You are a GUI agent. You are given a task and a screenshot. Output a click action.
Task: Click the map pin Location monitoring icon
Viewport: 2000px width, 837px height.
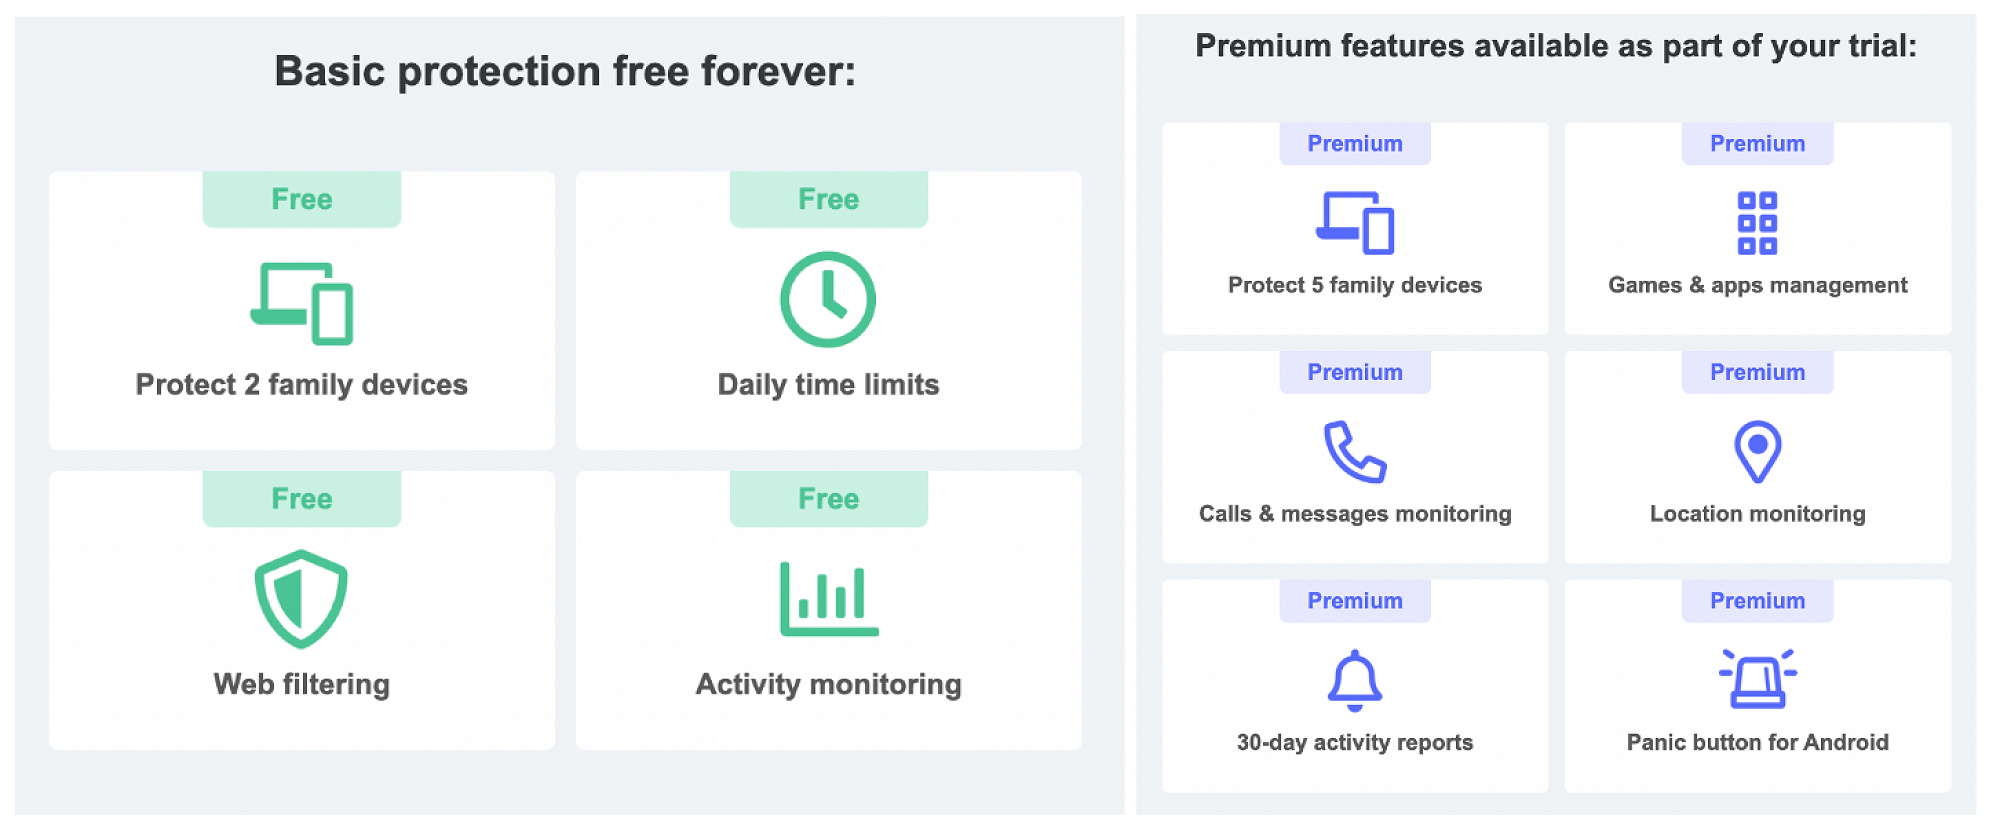(1757, 451)
